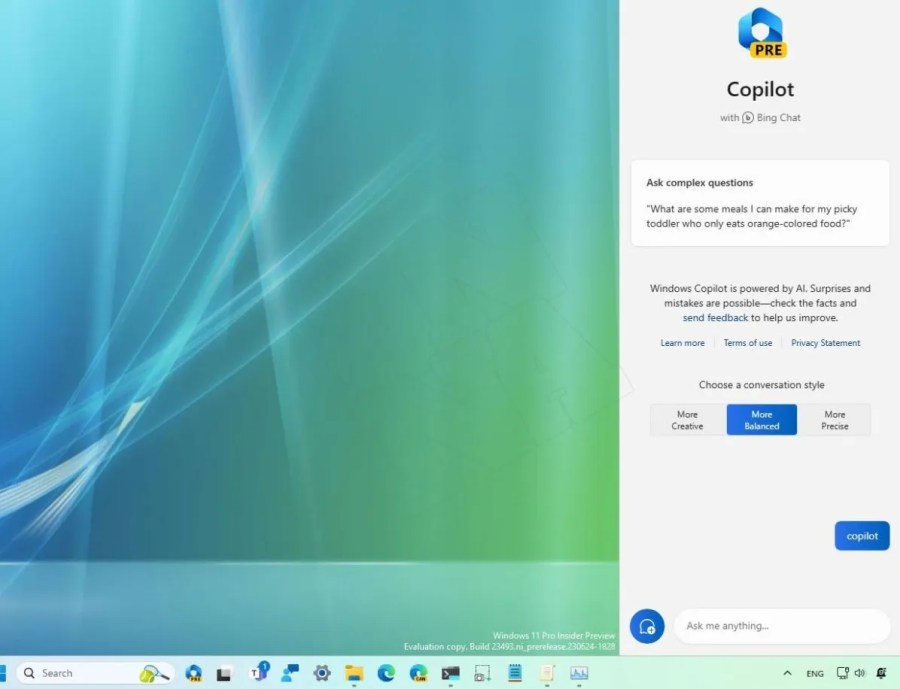This screenshot has height=689, width=900.
Task: Select More Balanced conversation style
Action: point(762,420)
